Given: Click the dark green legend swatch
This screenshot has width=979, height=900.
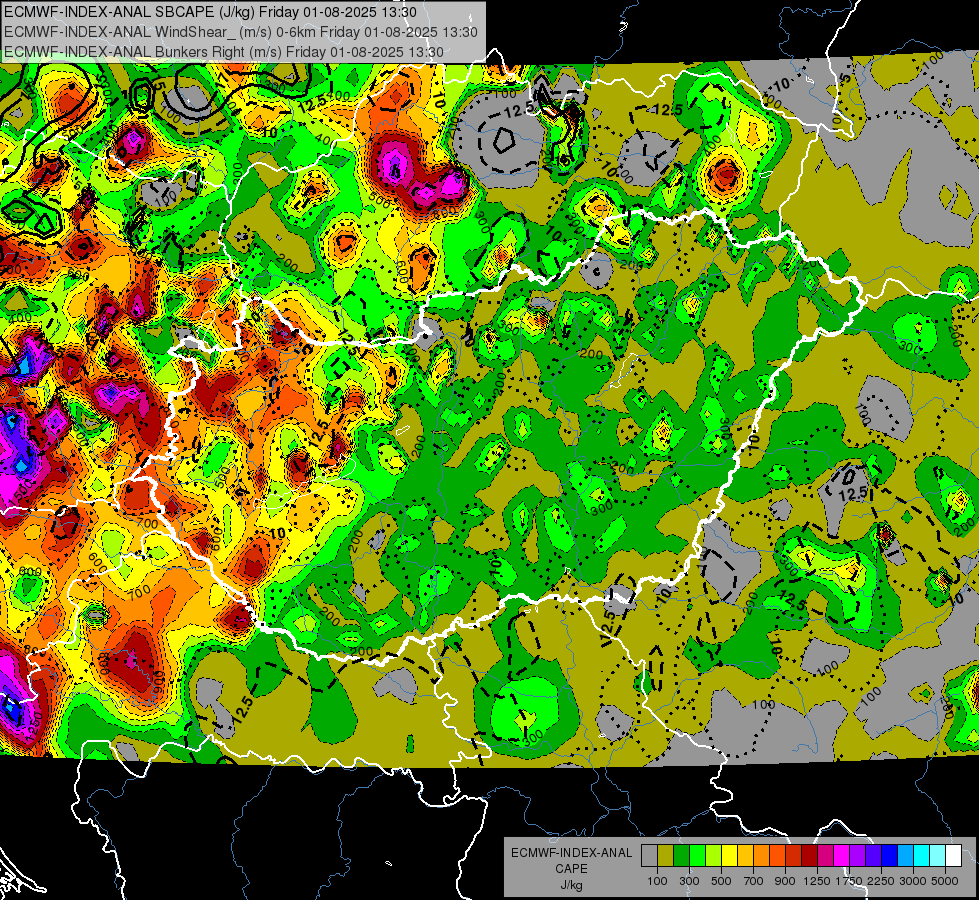Looking at the screenshot, I should [681, 855].
